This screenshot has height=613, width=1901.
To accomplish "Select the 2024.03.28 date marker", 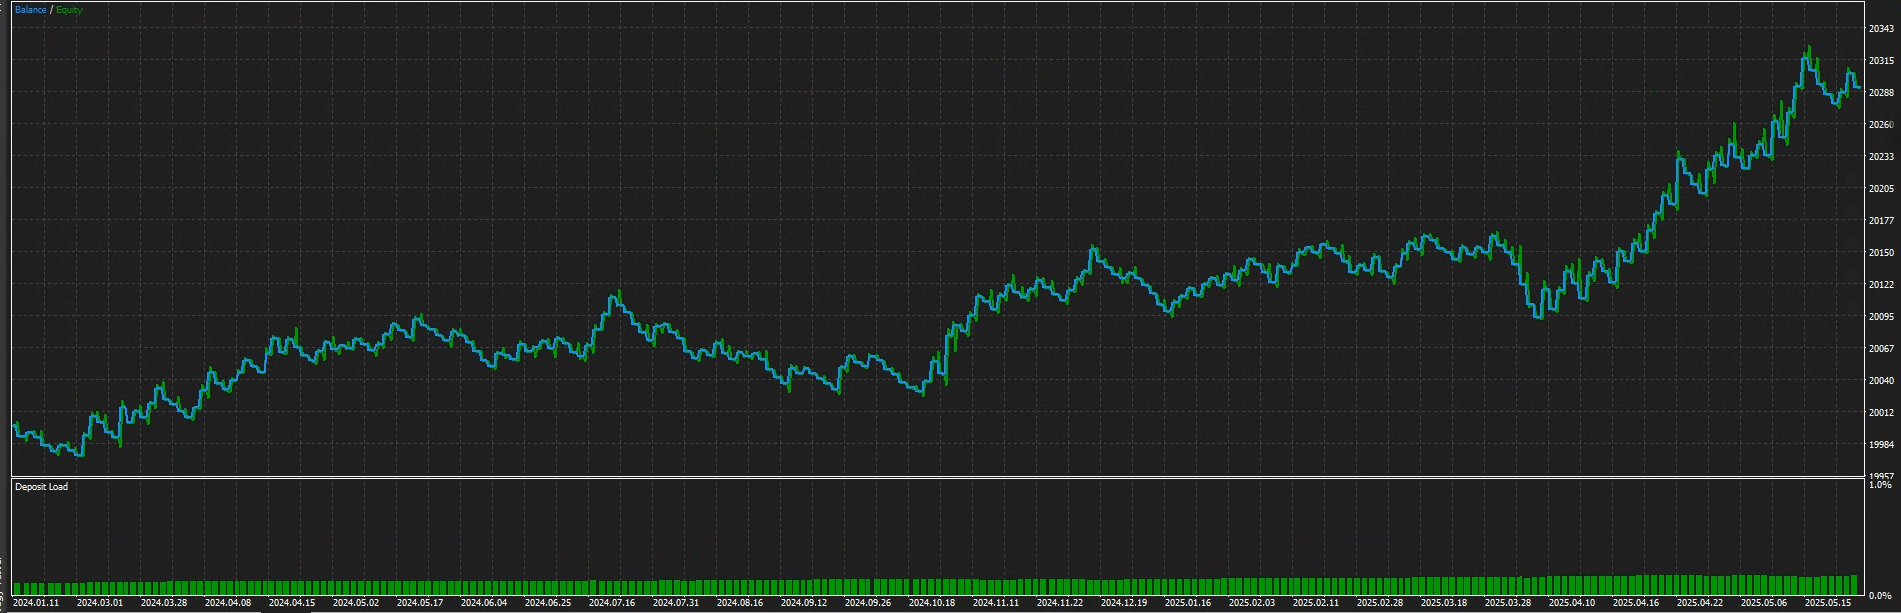I will pyautogui.click(x=164, y=603).
